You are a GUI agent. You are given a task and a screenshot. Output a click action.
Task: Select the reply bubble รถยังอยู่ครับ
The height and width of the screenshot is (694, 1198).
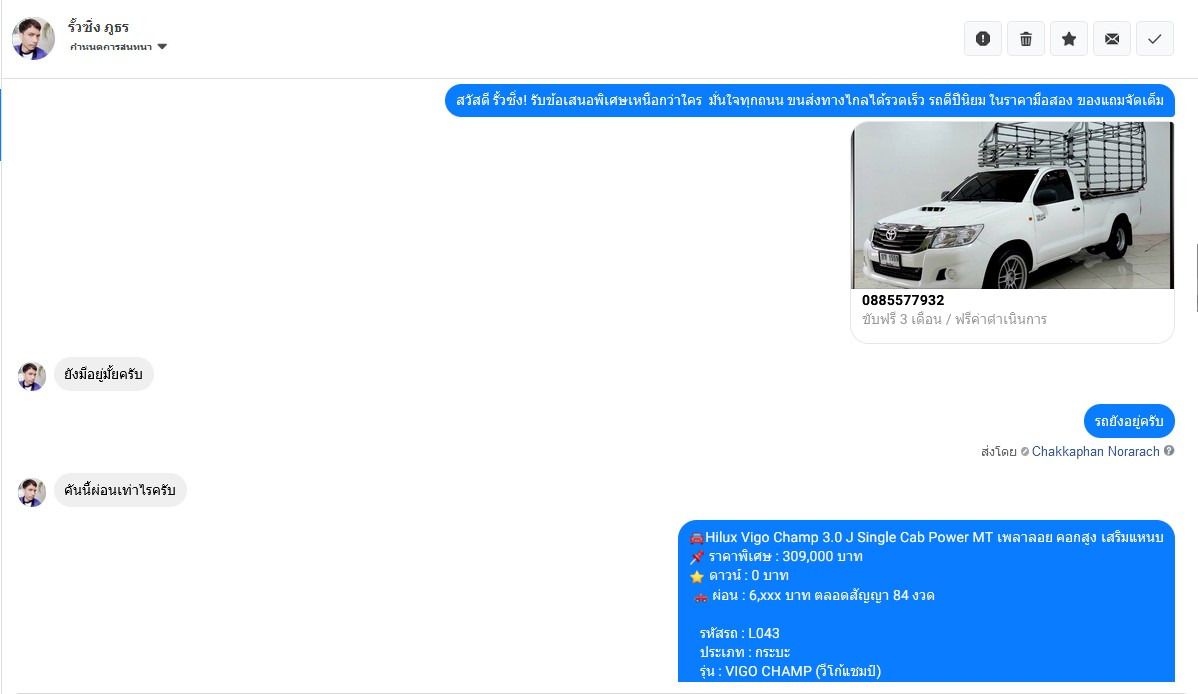point(1129,421)
